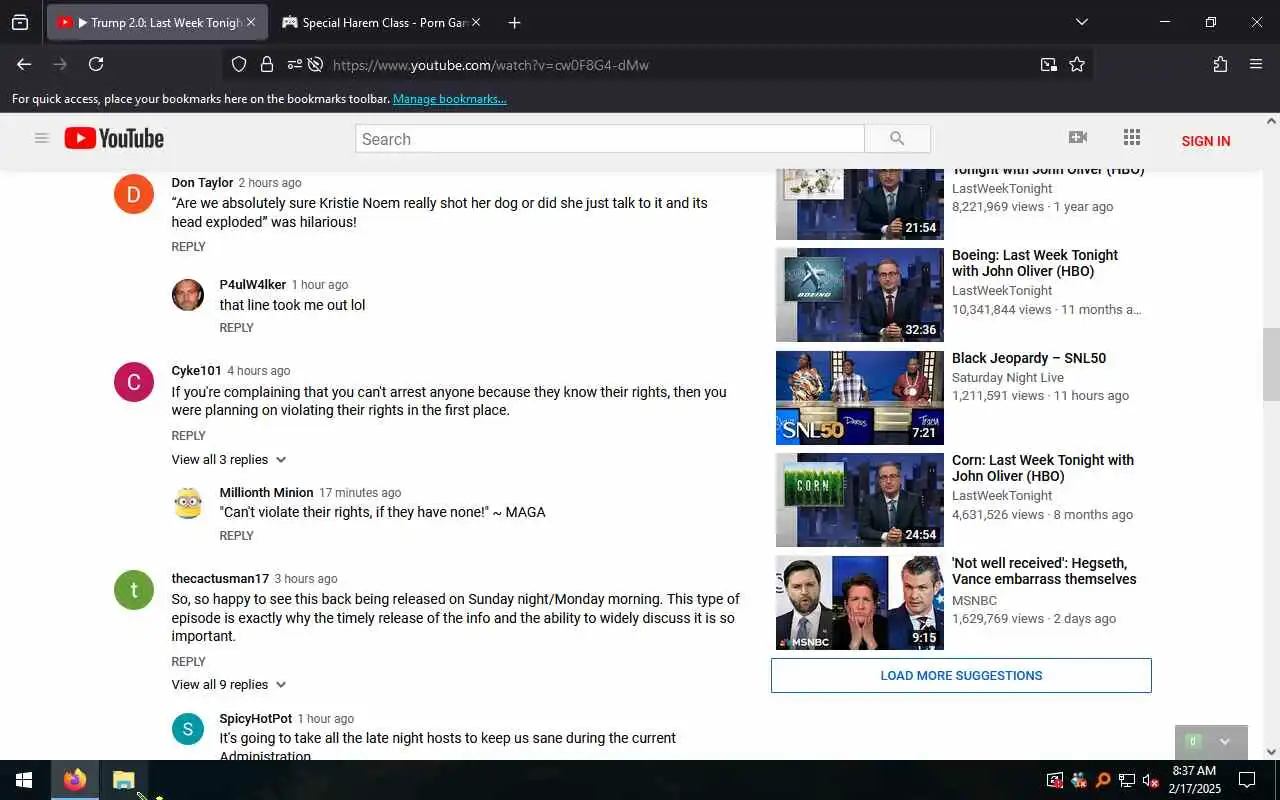Click P4ulW4lker's profile avatar
Image resolution: width=1280 pixels, height=800 pixels.
click(188, 295)
